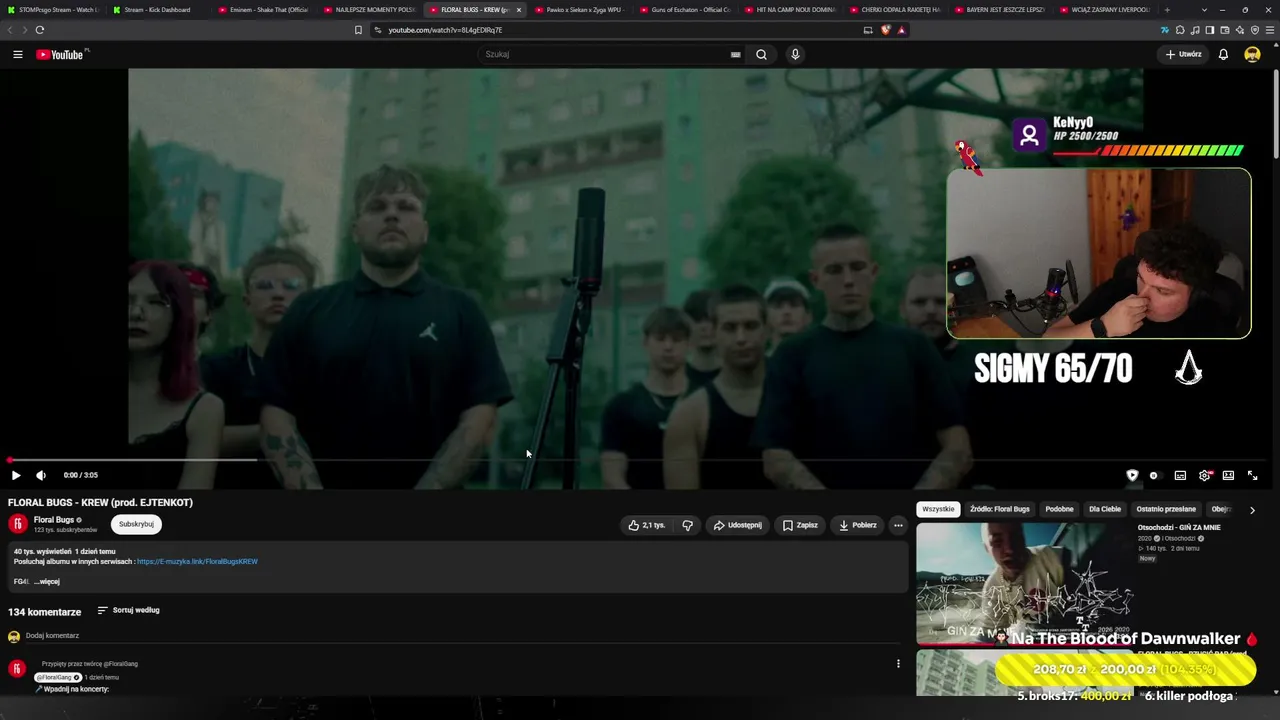This screenshot has height=720, width=1280.
Task: Click the video title FLORAL BUGS - KREW
Action: point(100,502)
